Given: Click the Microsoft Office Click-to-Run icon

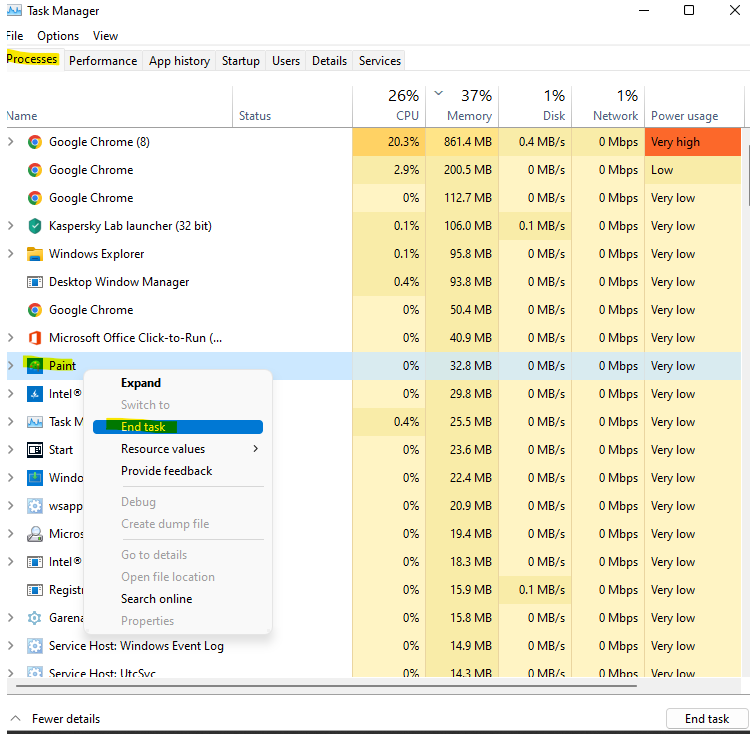Looking at the screenshot, I should pyautogui.click(x=34, y=338).
